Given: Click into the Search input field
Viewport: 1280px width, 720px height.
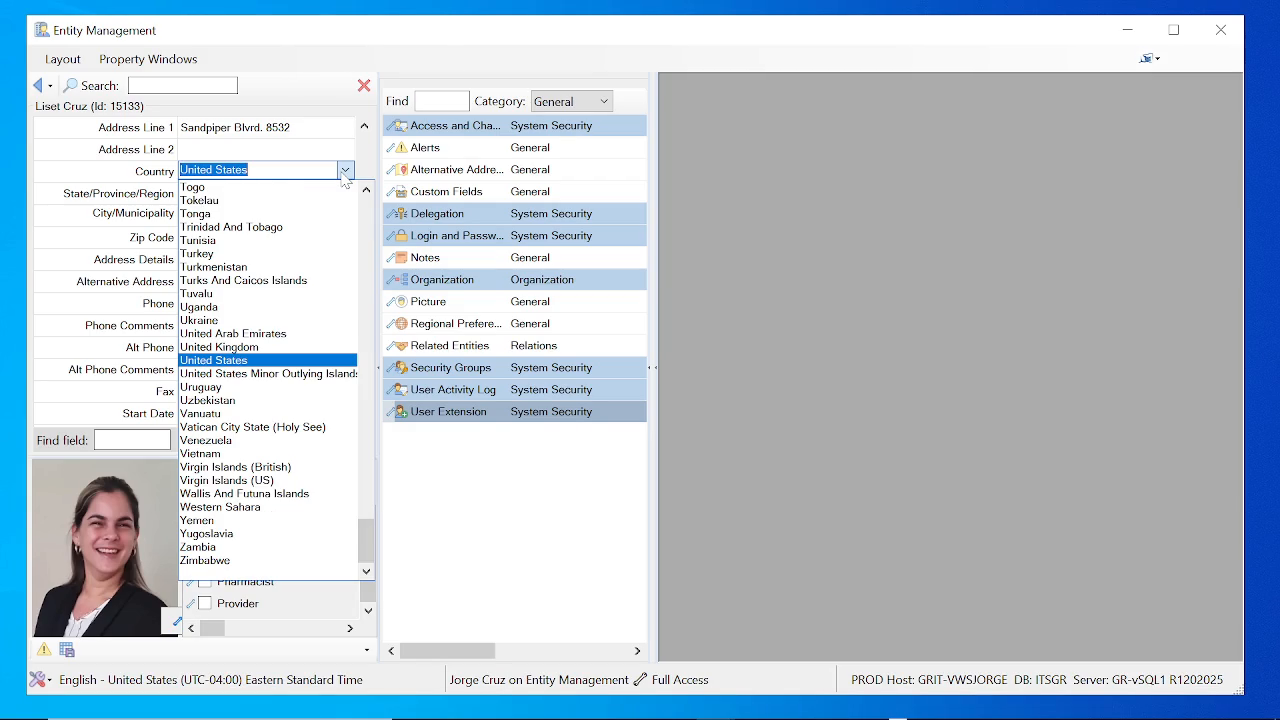Looking at the screenshot, I should 183,86.
